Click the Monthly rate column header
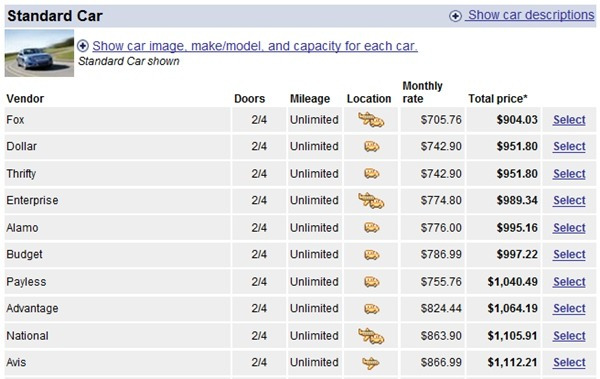The height and width of the screenshot is (379, 600). [x=422, y=92]
